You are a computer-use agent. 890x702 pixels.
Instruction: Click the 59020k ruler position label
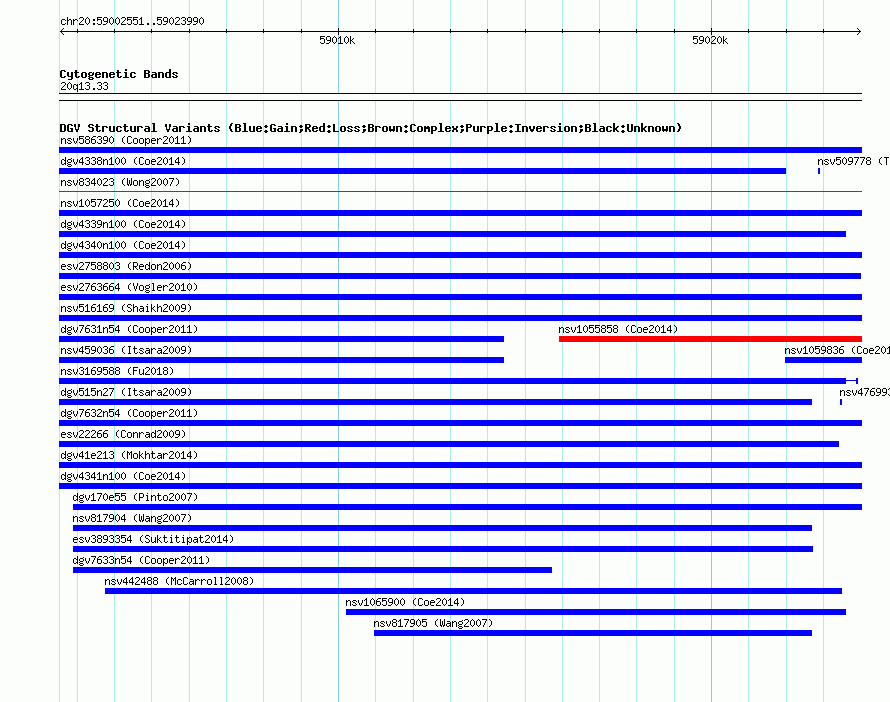[x=710, y=40]
